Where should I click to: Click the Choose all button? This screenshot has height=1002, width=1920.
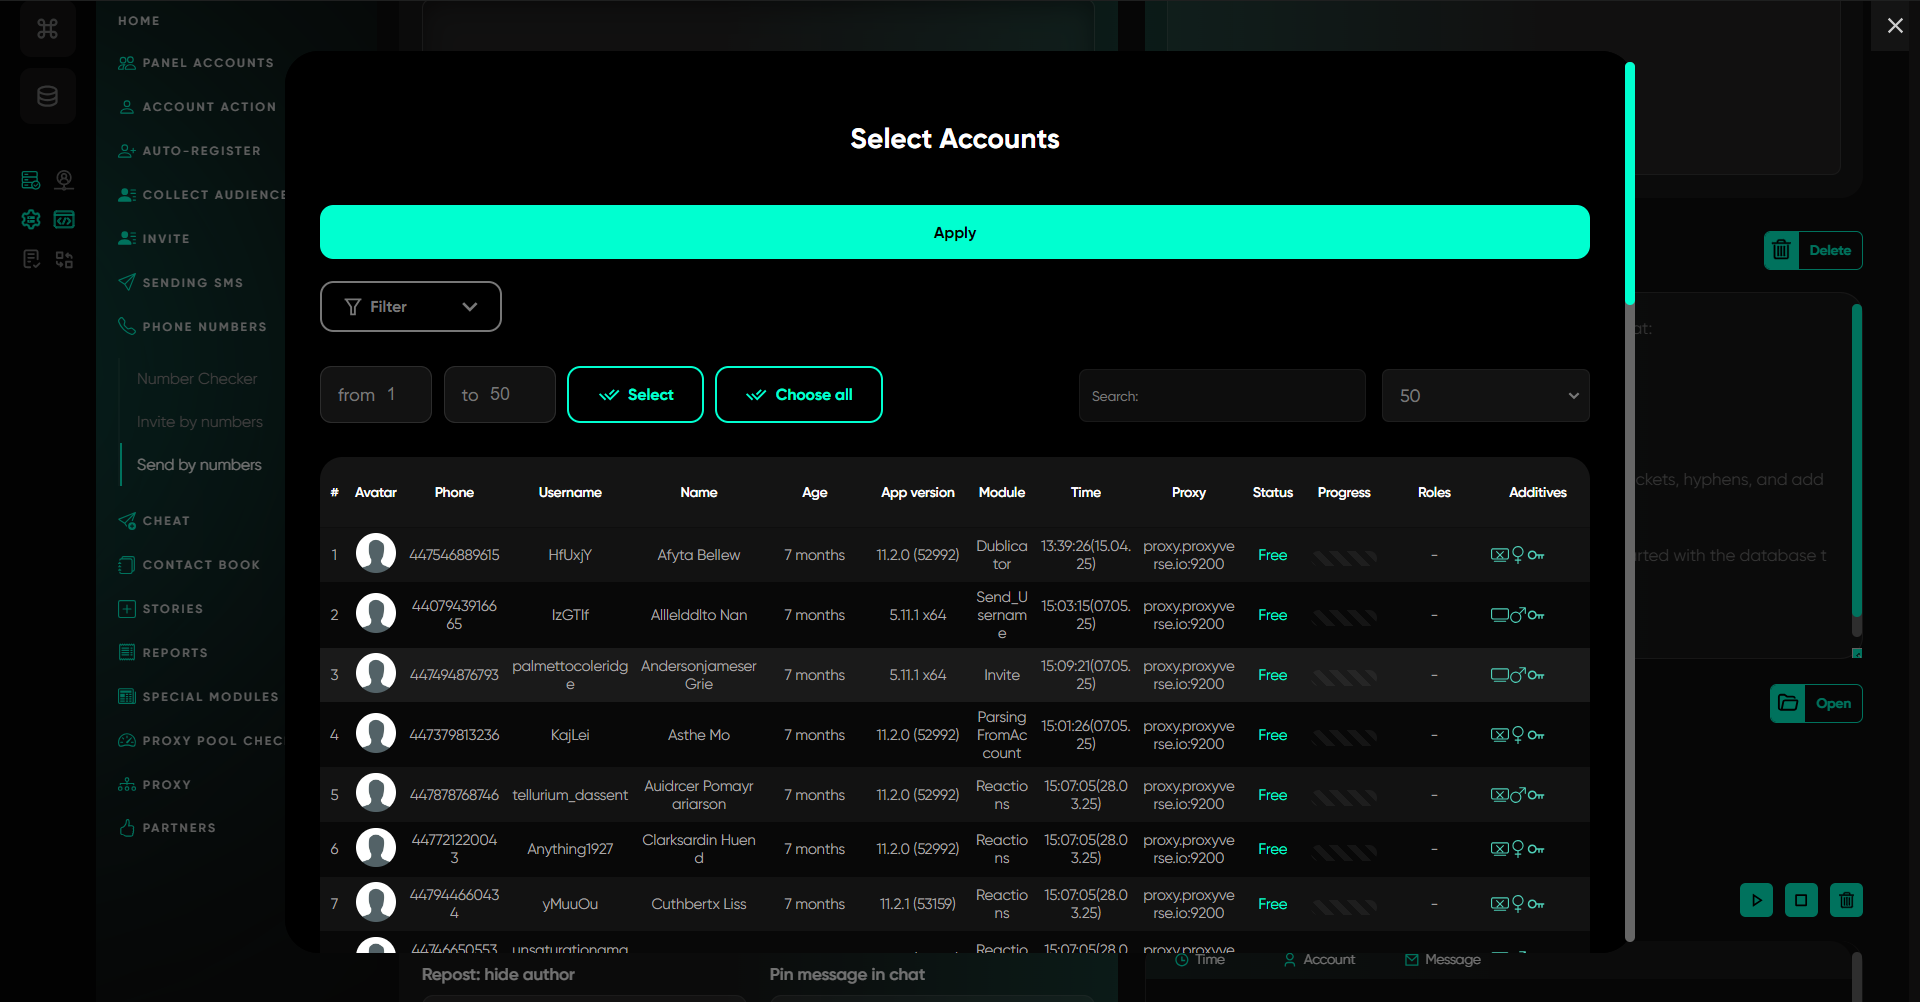[x=798, y=395]
